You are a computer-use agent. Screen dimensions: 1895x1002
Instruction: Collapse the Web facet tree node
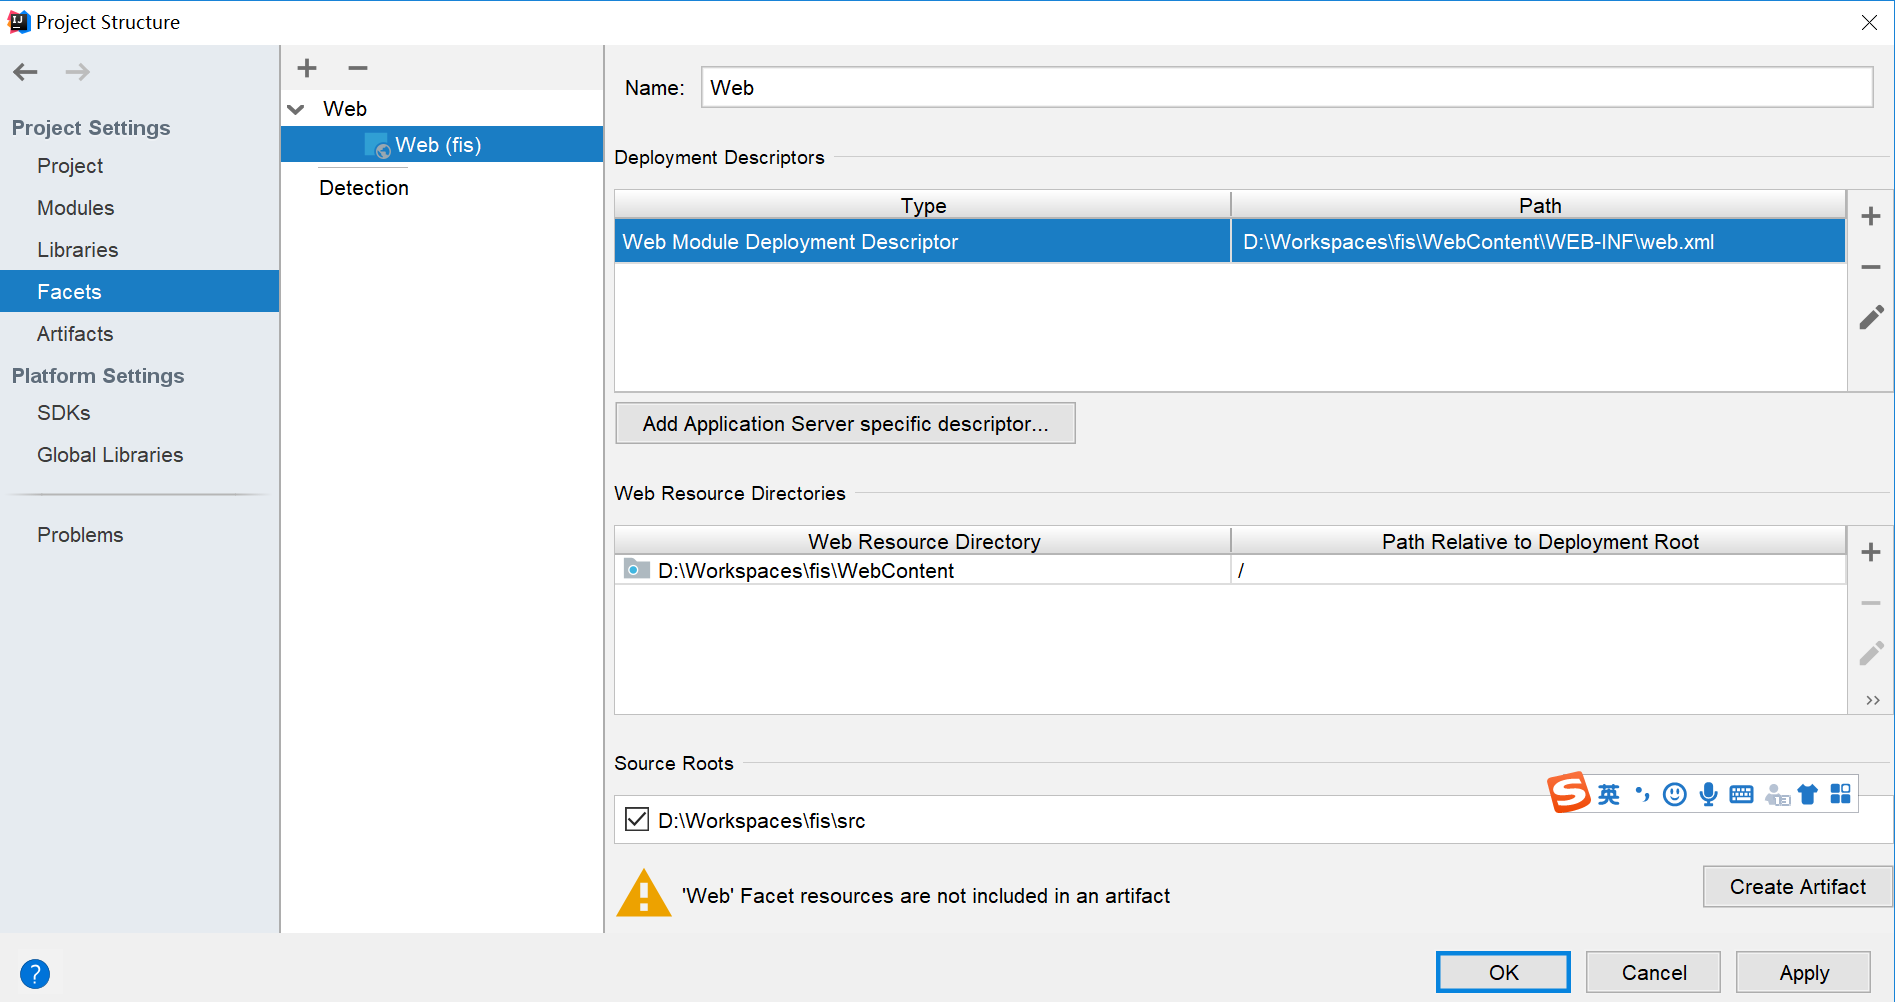point(296,109)
